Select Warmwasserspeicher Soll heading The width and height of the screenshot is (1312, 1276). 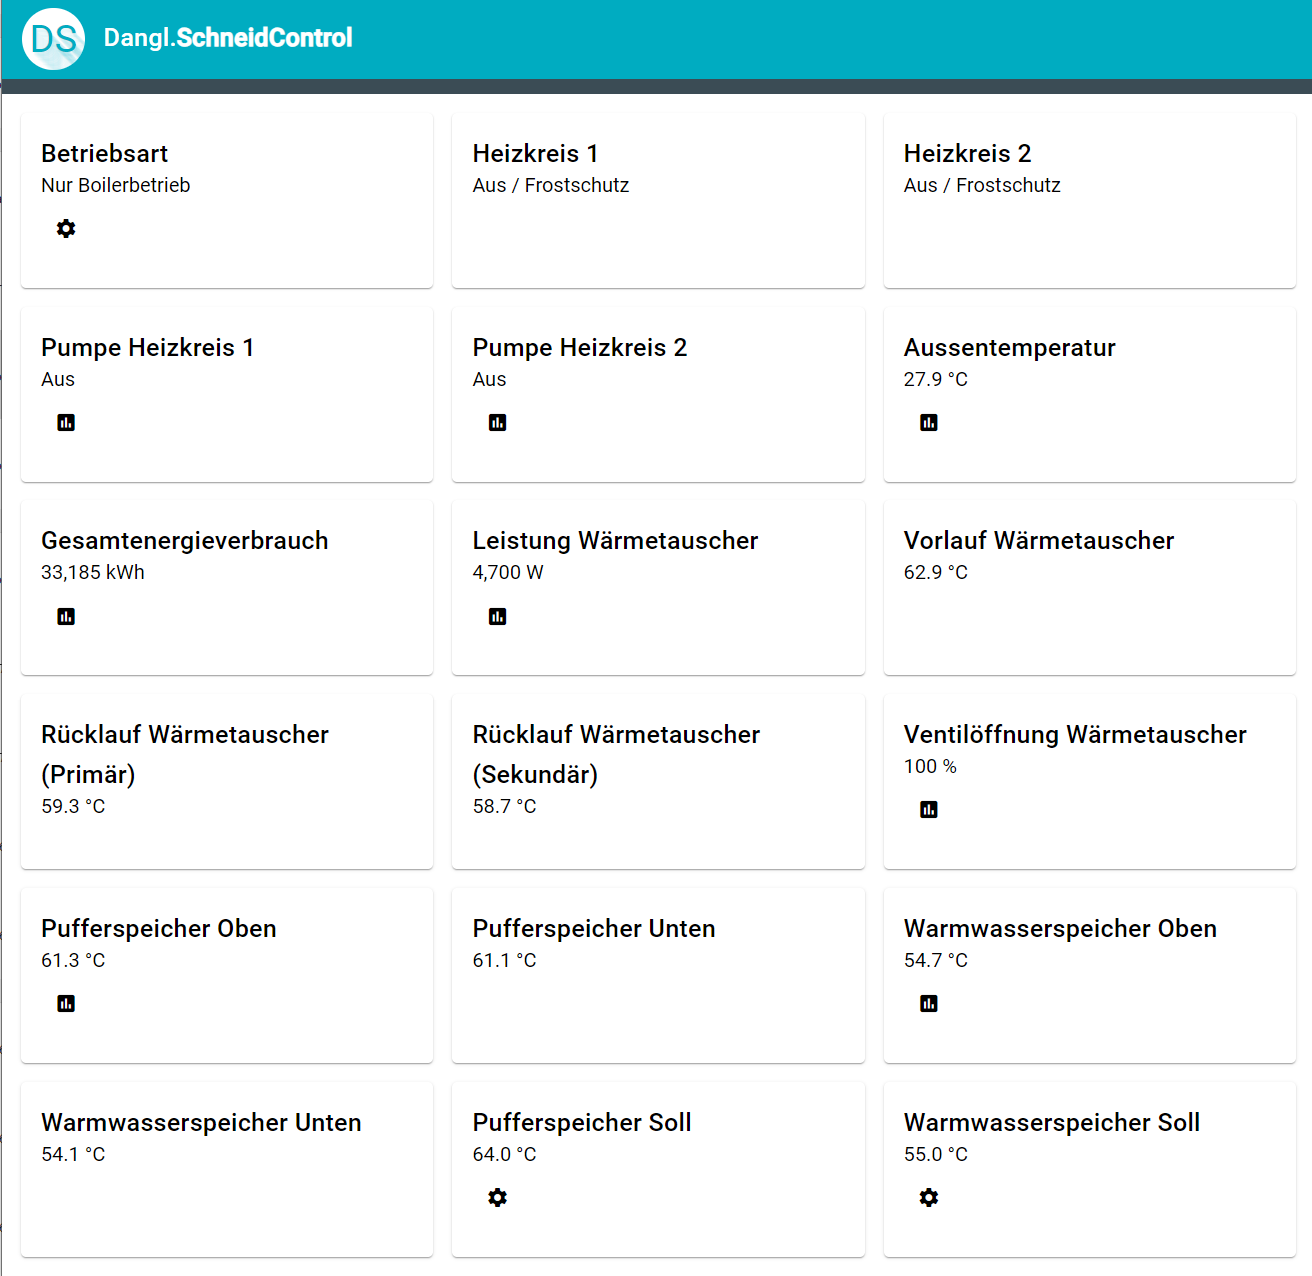coord(1052,1122)
